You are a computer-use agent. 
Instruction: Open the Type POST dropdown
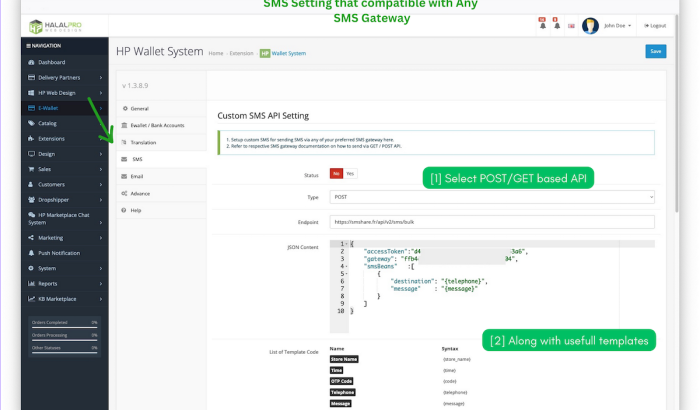(492, 197)
